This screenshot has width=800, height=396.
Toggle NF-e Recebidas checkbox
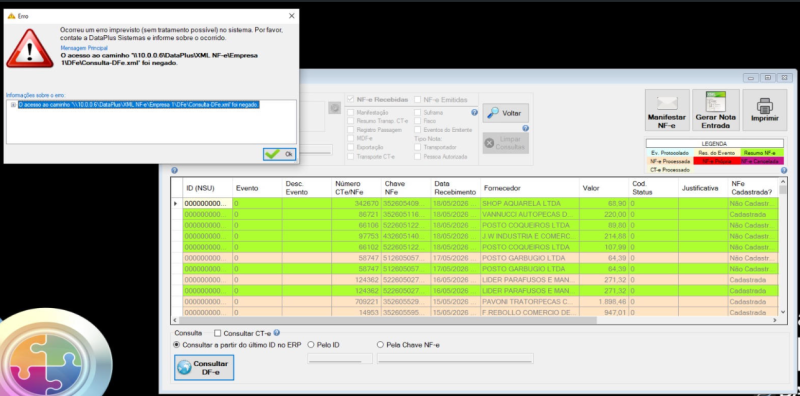tap(351, 100)
